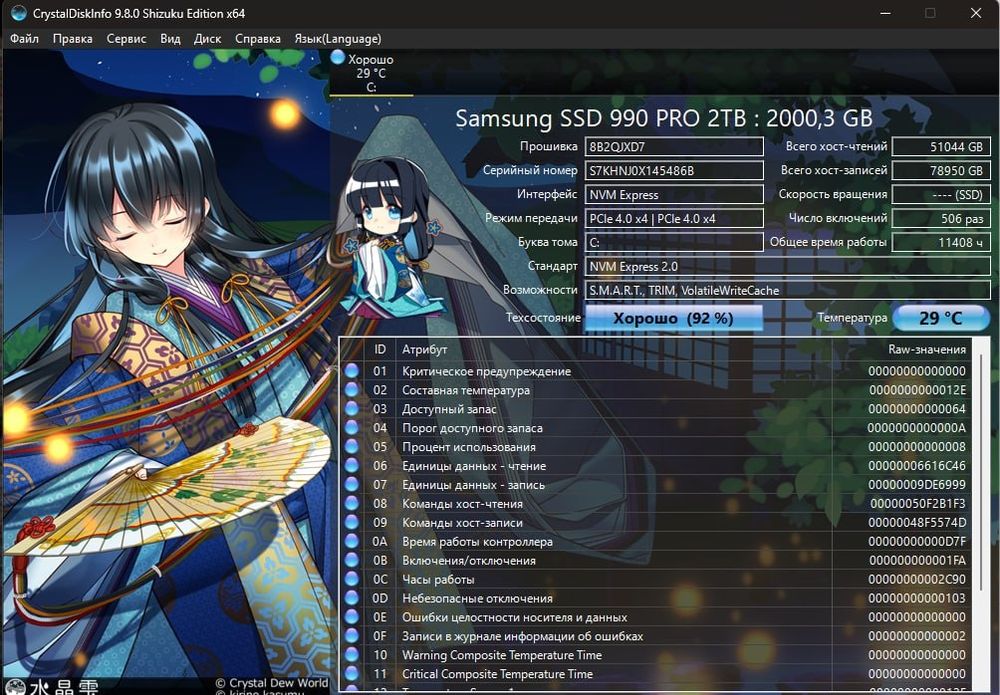Select row Часы работы

tap(658, 579)
